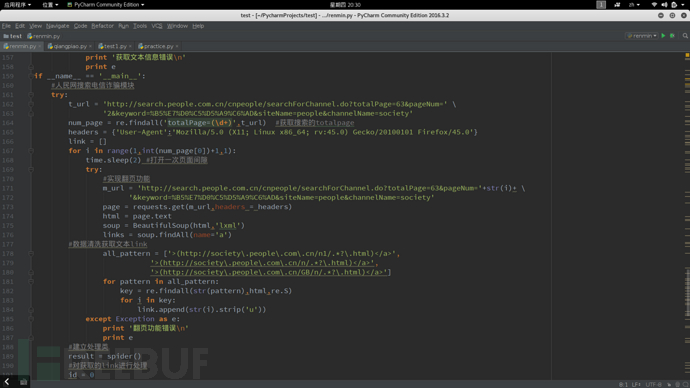The width and height of the screenshot is (690, 388).
Task: Click the volume icon in system tray
Action: point(664,4)
